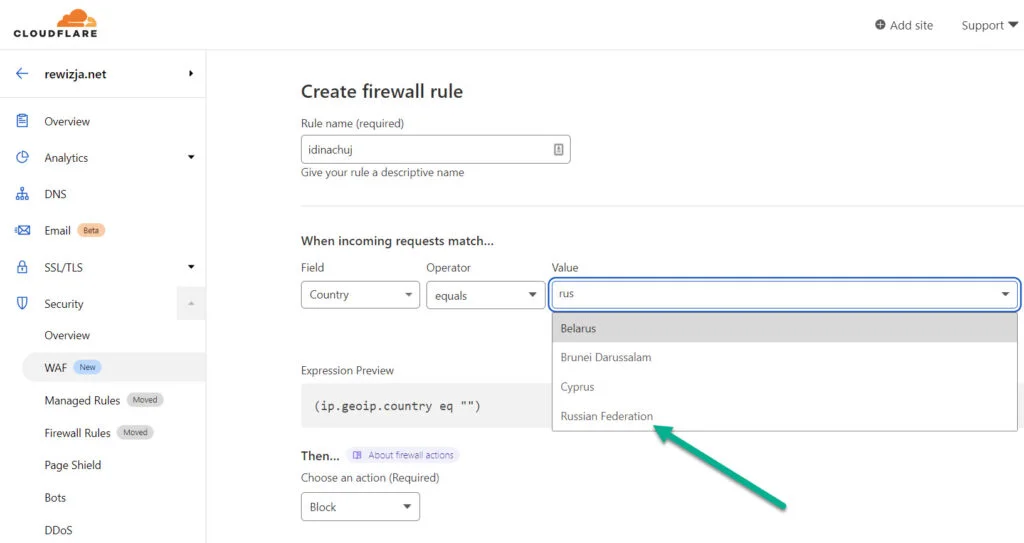Open the top-level Overview sidebar item
The image size is (1024, 543).
pos(67,122)
